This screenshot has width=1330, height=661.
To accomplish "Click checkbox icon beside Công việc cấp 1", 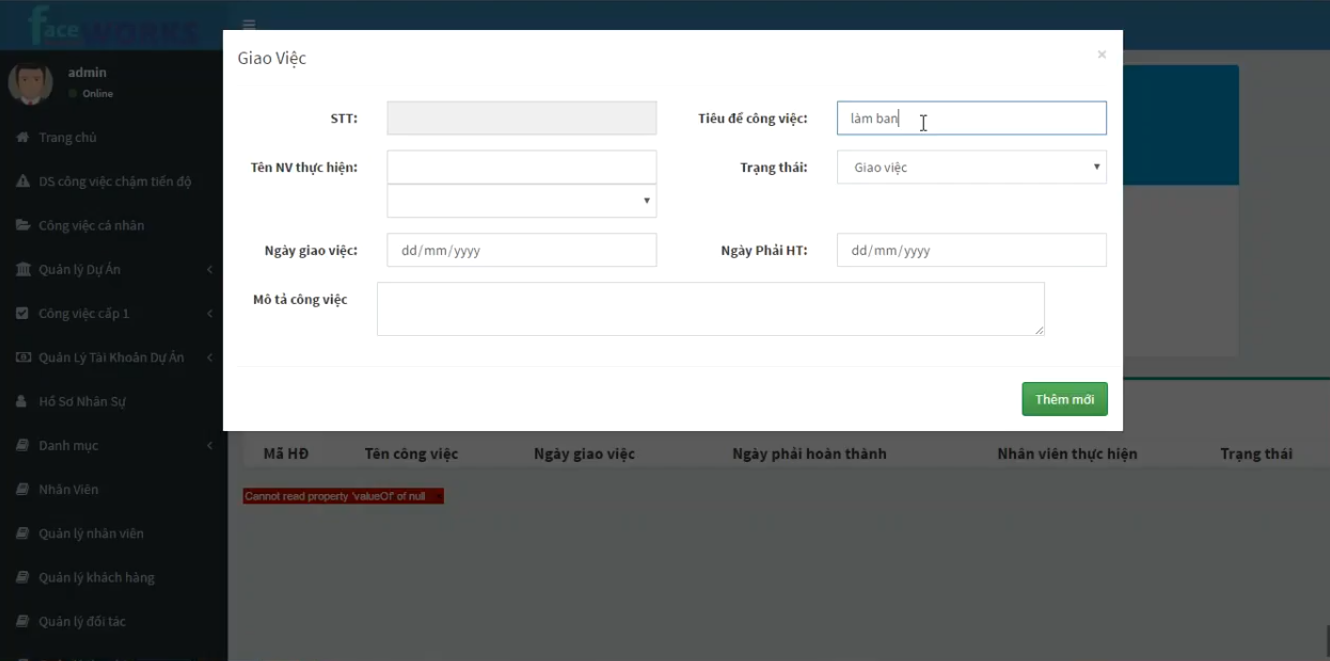I will pyautogui.click(x=22, y=314).
